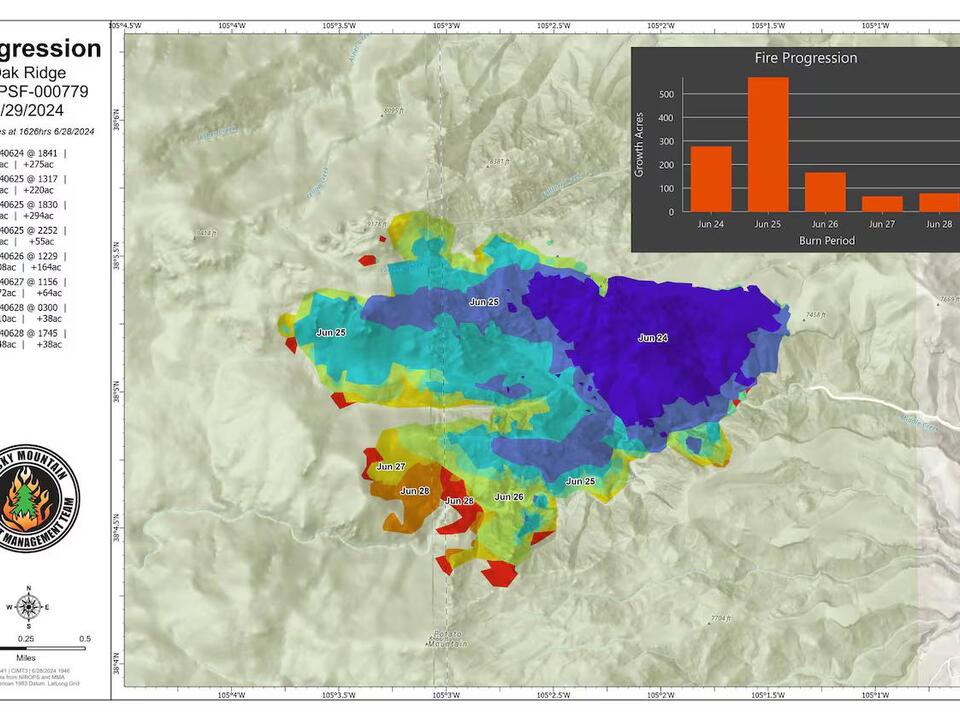The image size is (960, 720).
Task: Click the "38°5'N" latitude label
Action: (116, 391)
